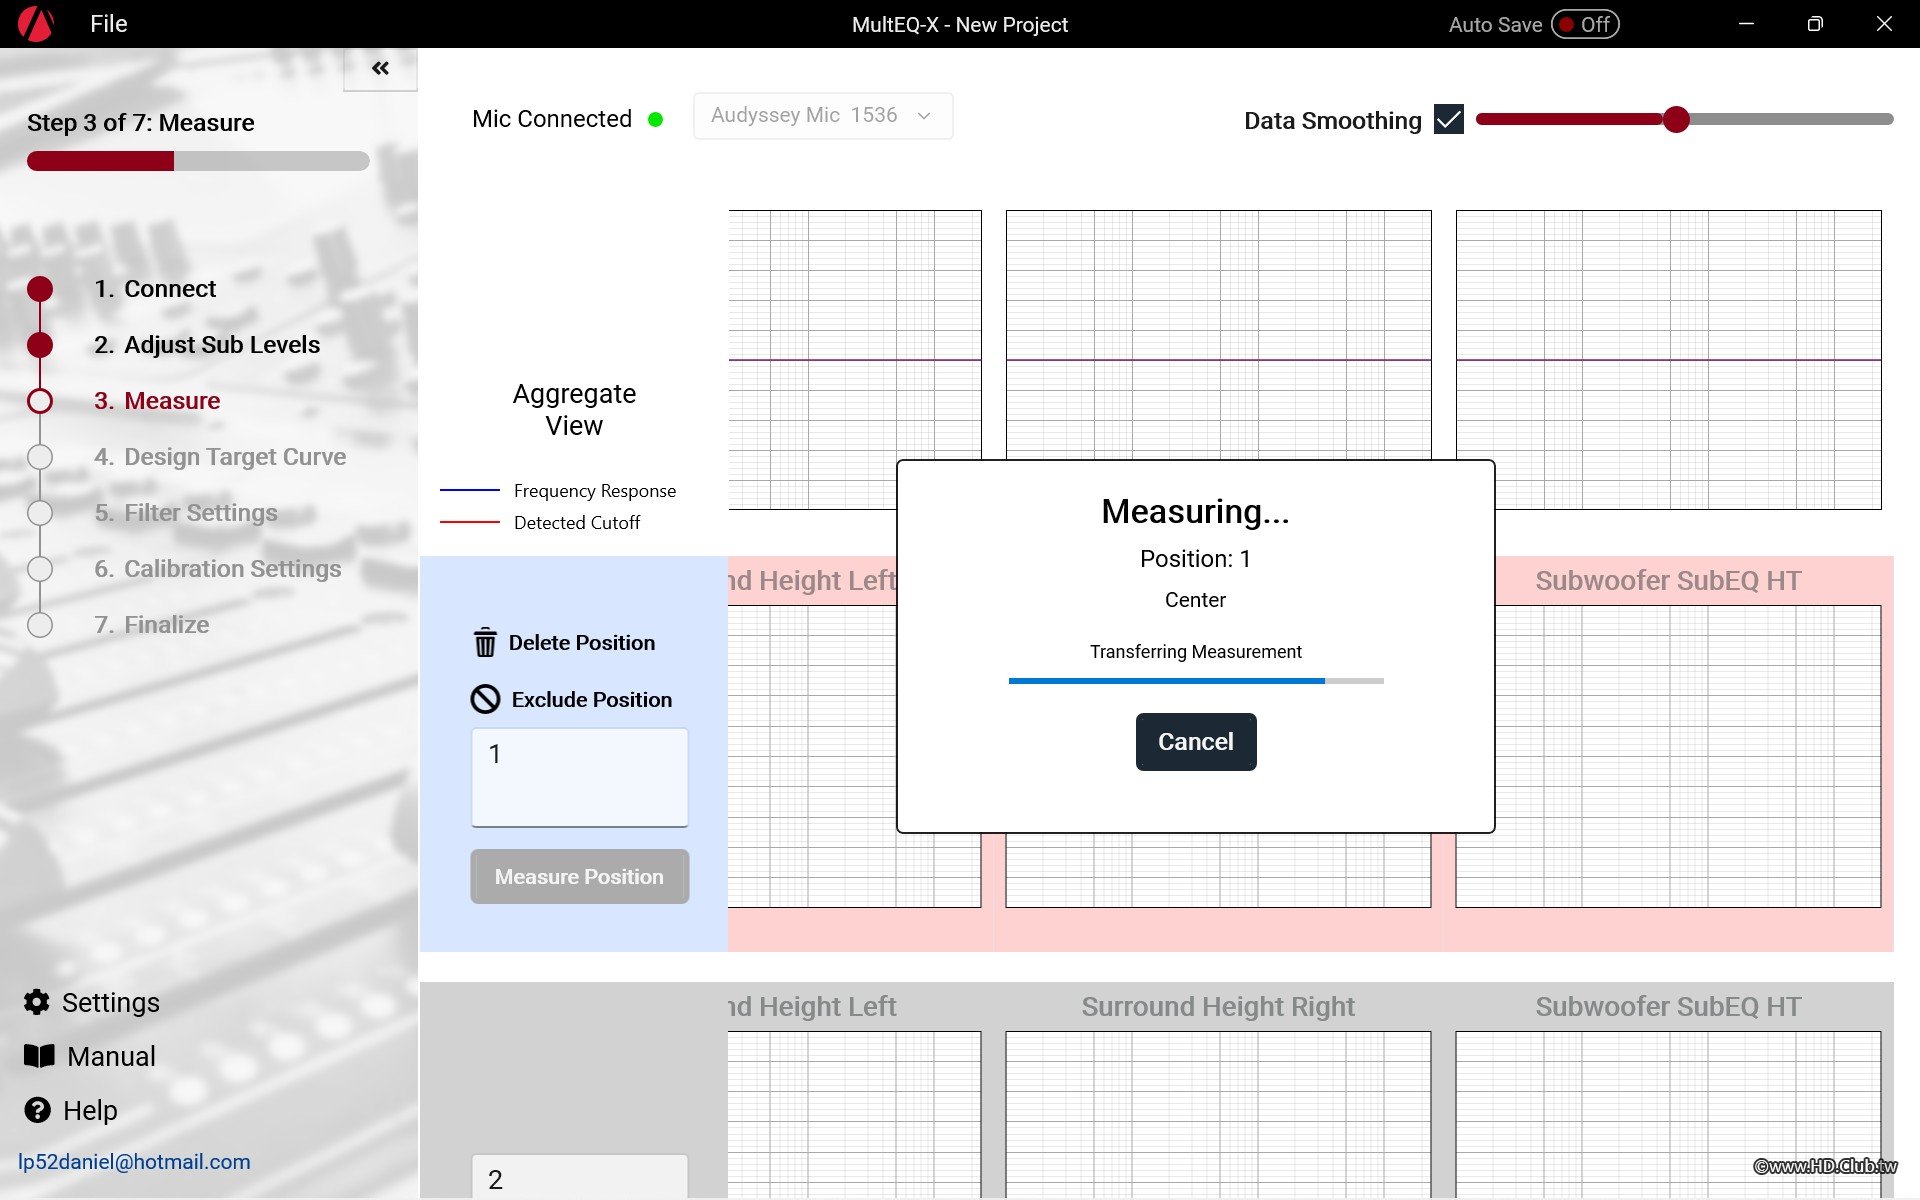Click position 1 name input field
Viewport: 1920px width, 1200px height.
[580, 778]
